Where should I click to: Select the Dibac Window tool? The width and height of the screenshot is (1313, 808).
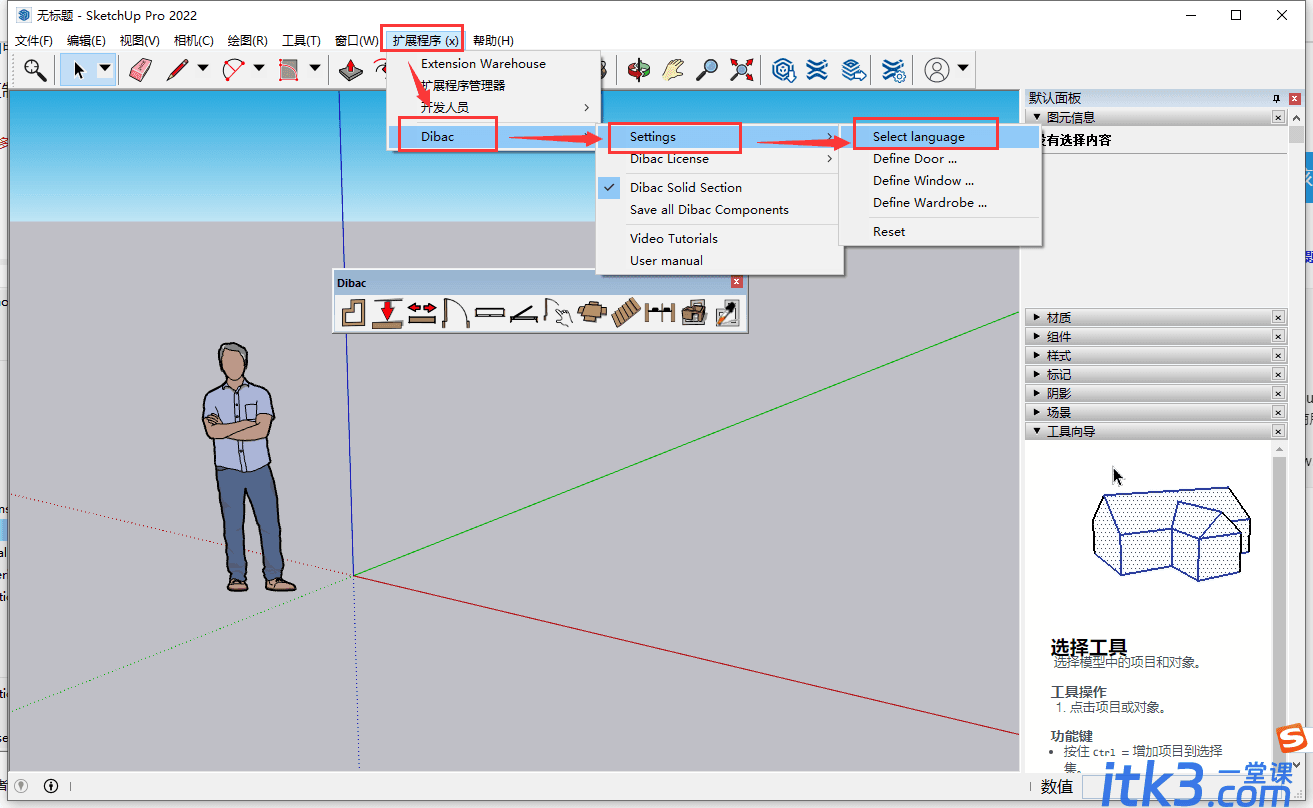[x=490, y=314]
